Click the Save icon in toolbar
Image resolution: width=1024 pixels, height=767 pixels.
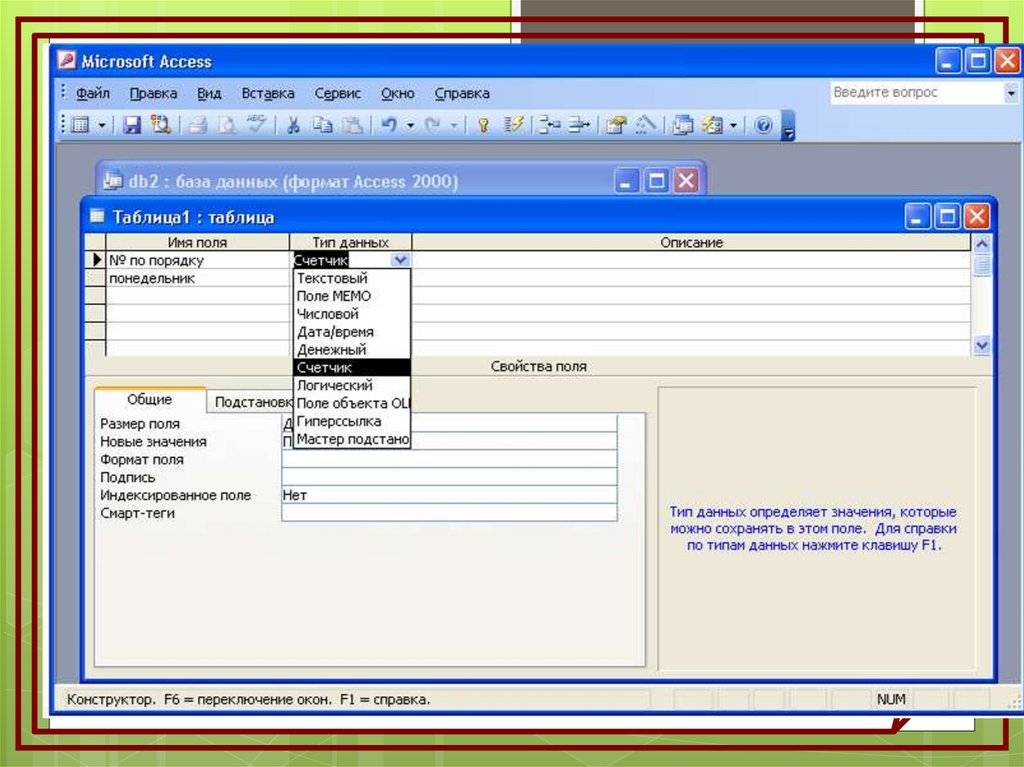(x=131, y=125)
